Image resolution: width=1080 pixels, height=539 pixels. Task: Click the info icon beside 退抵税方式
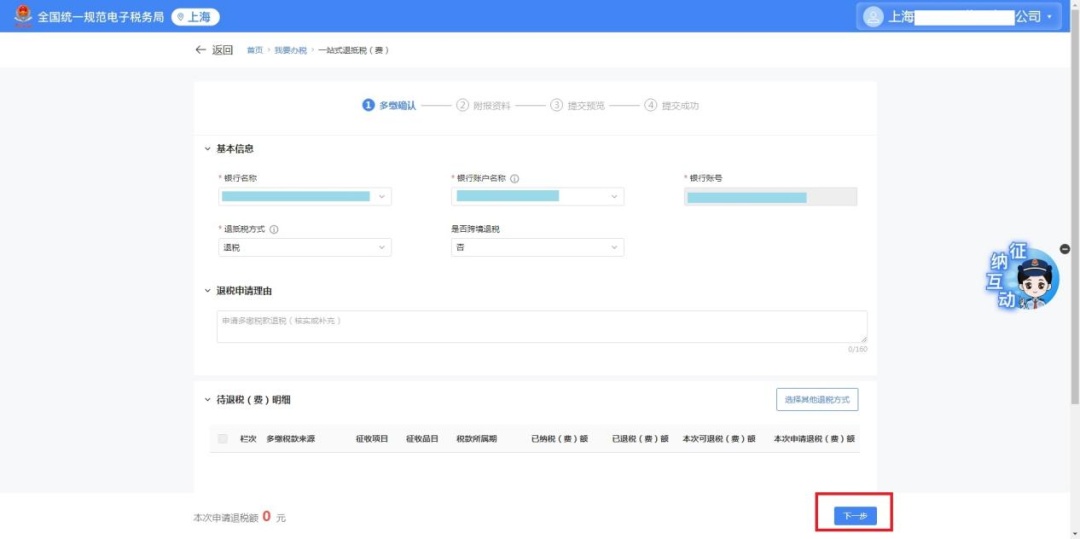pyautogui.click(x=274, y=229)
